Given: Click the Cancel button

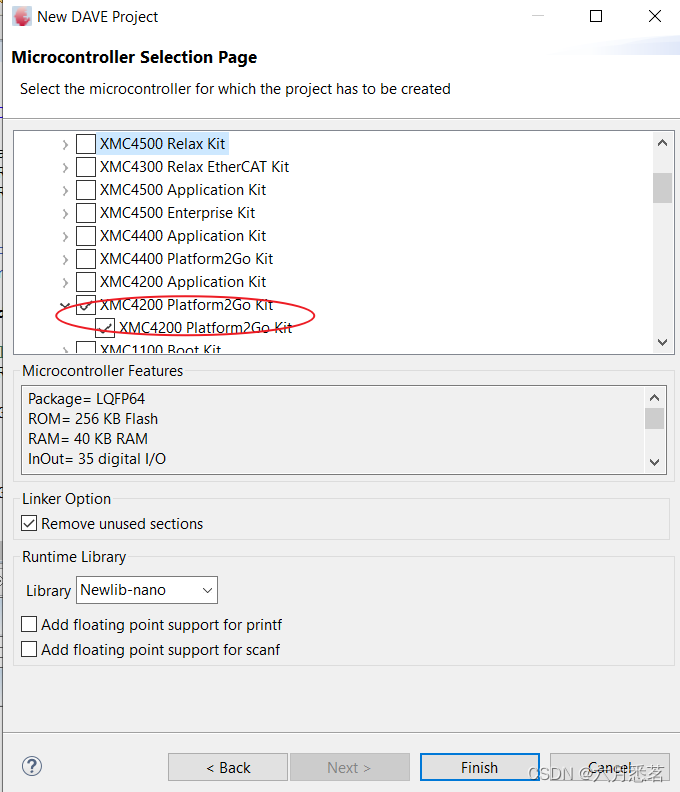Looking at the screenshot, I should [610, 767].
